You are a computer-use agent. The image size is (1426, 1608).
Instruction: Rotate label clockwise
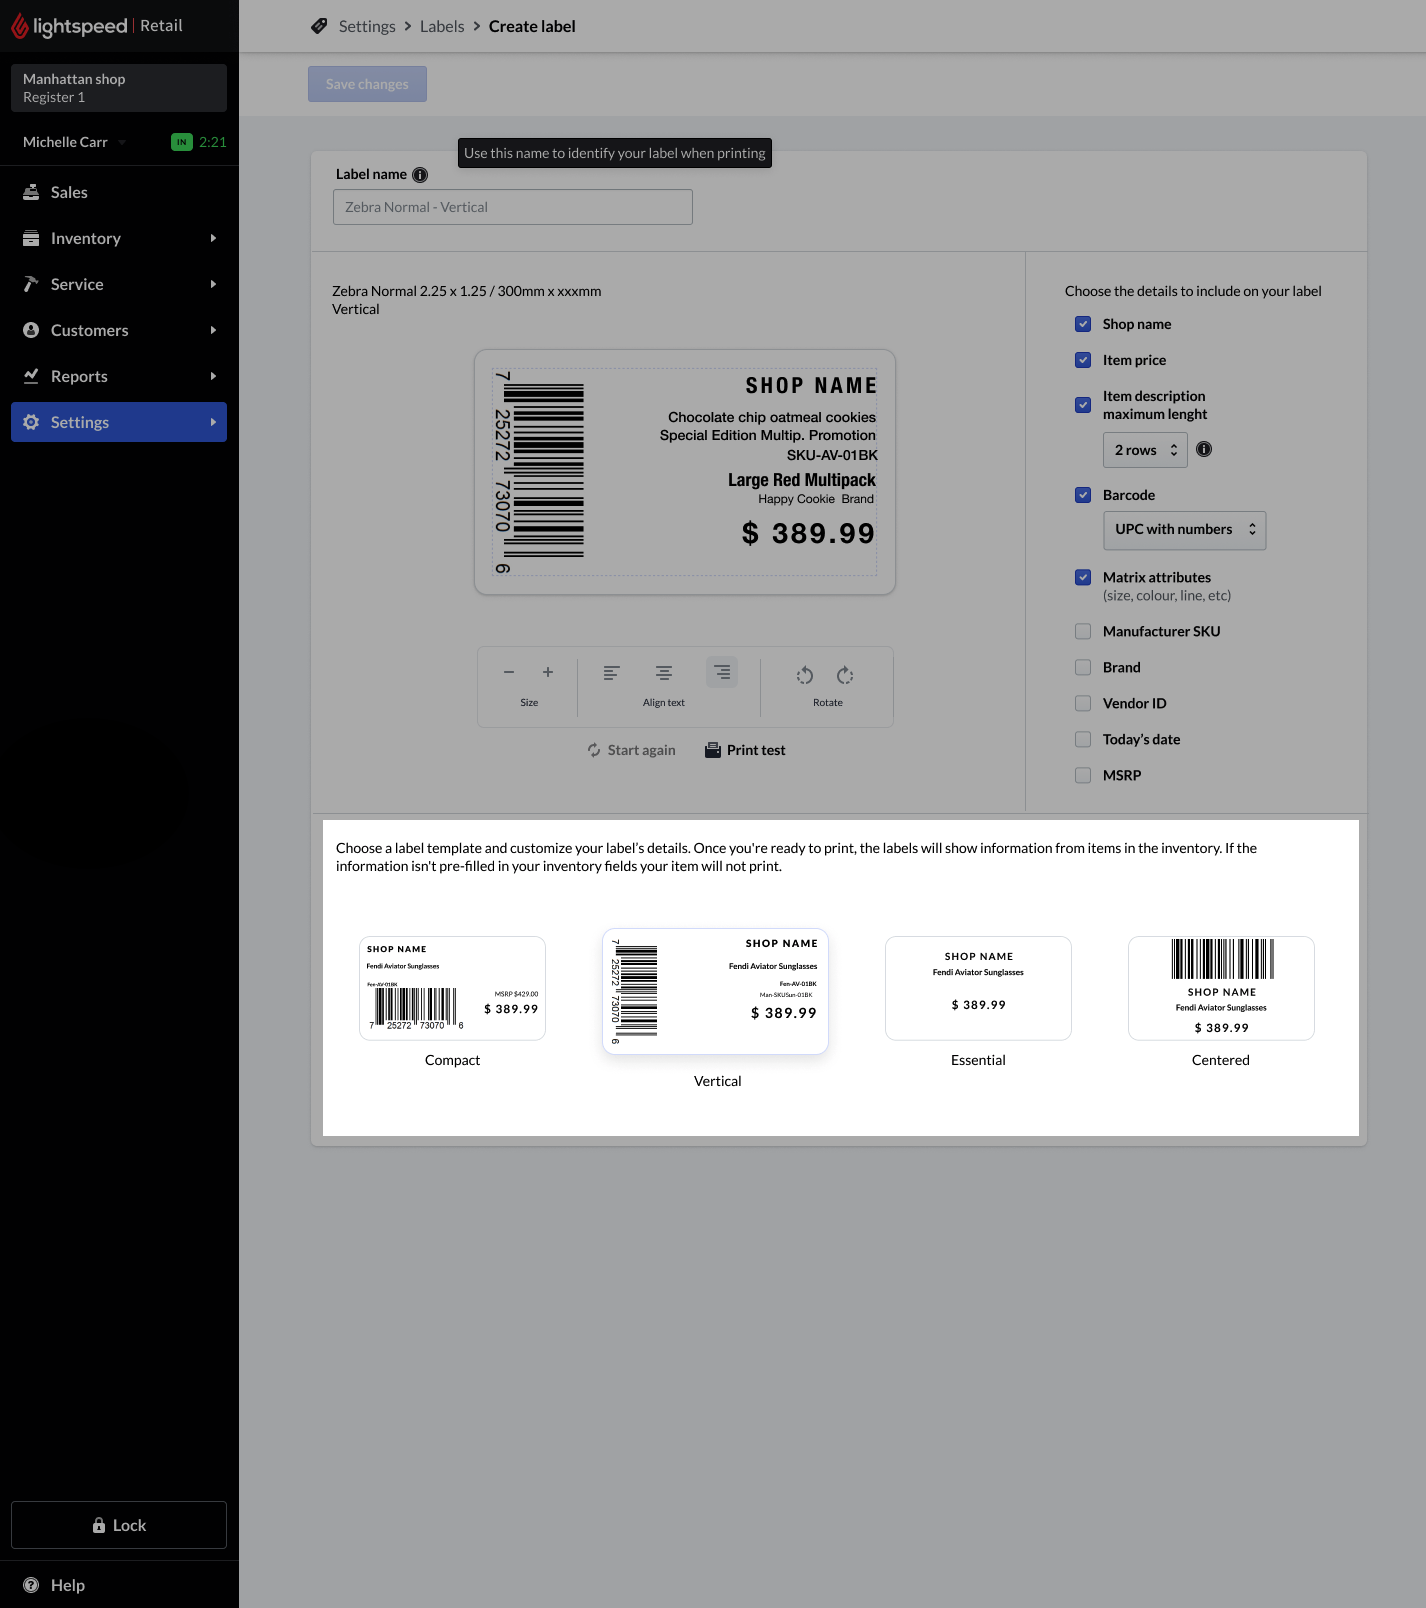pos(845,675)
